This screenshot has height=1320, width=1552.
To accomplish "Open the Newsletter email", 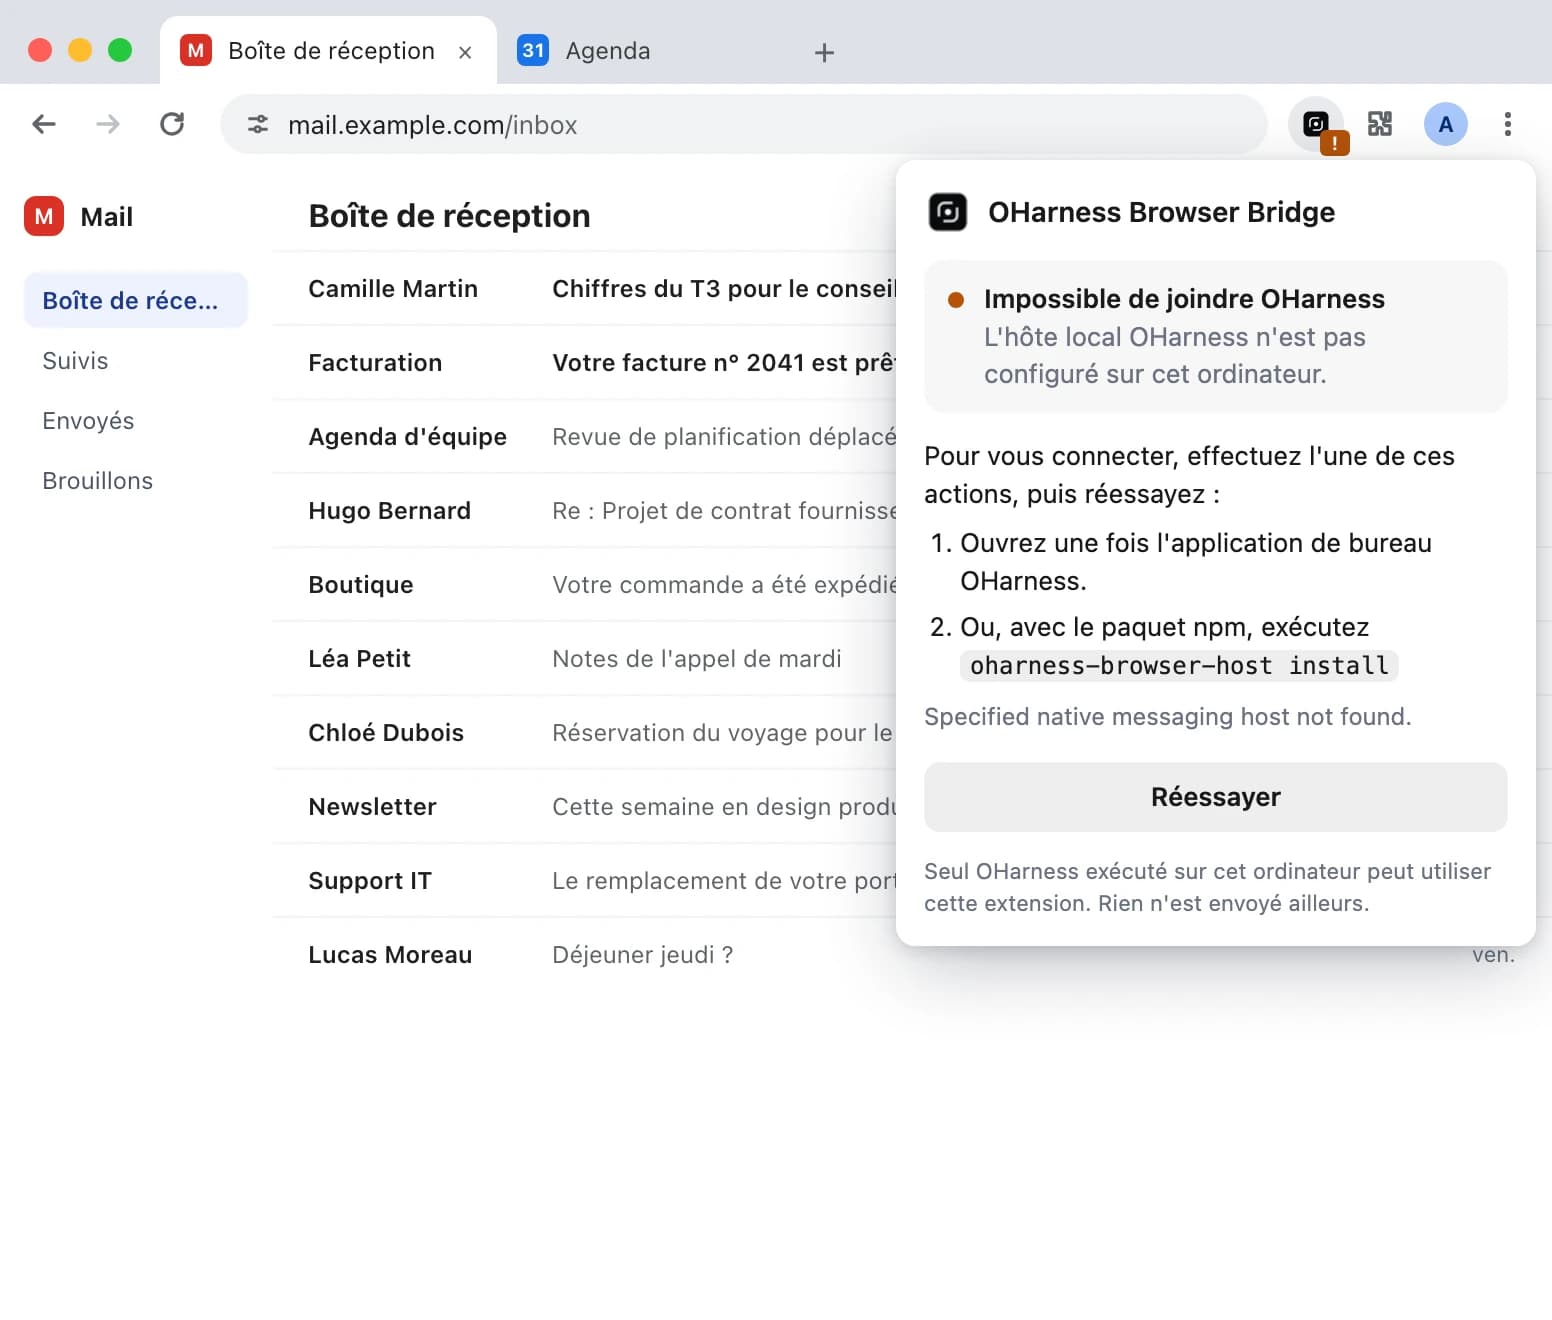I will click(584, 806).
